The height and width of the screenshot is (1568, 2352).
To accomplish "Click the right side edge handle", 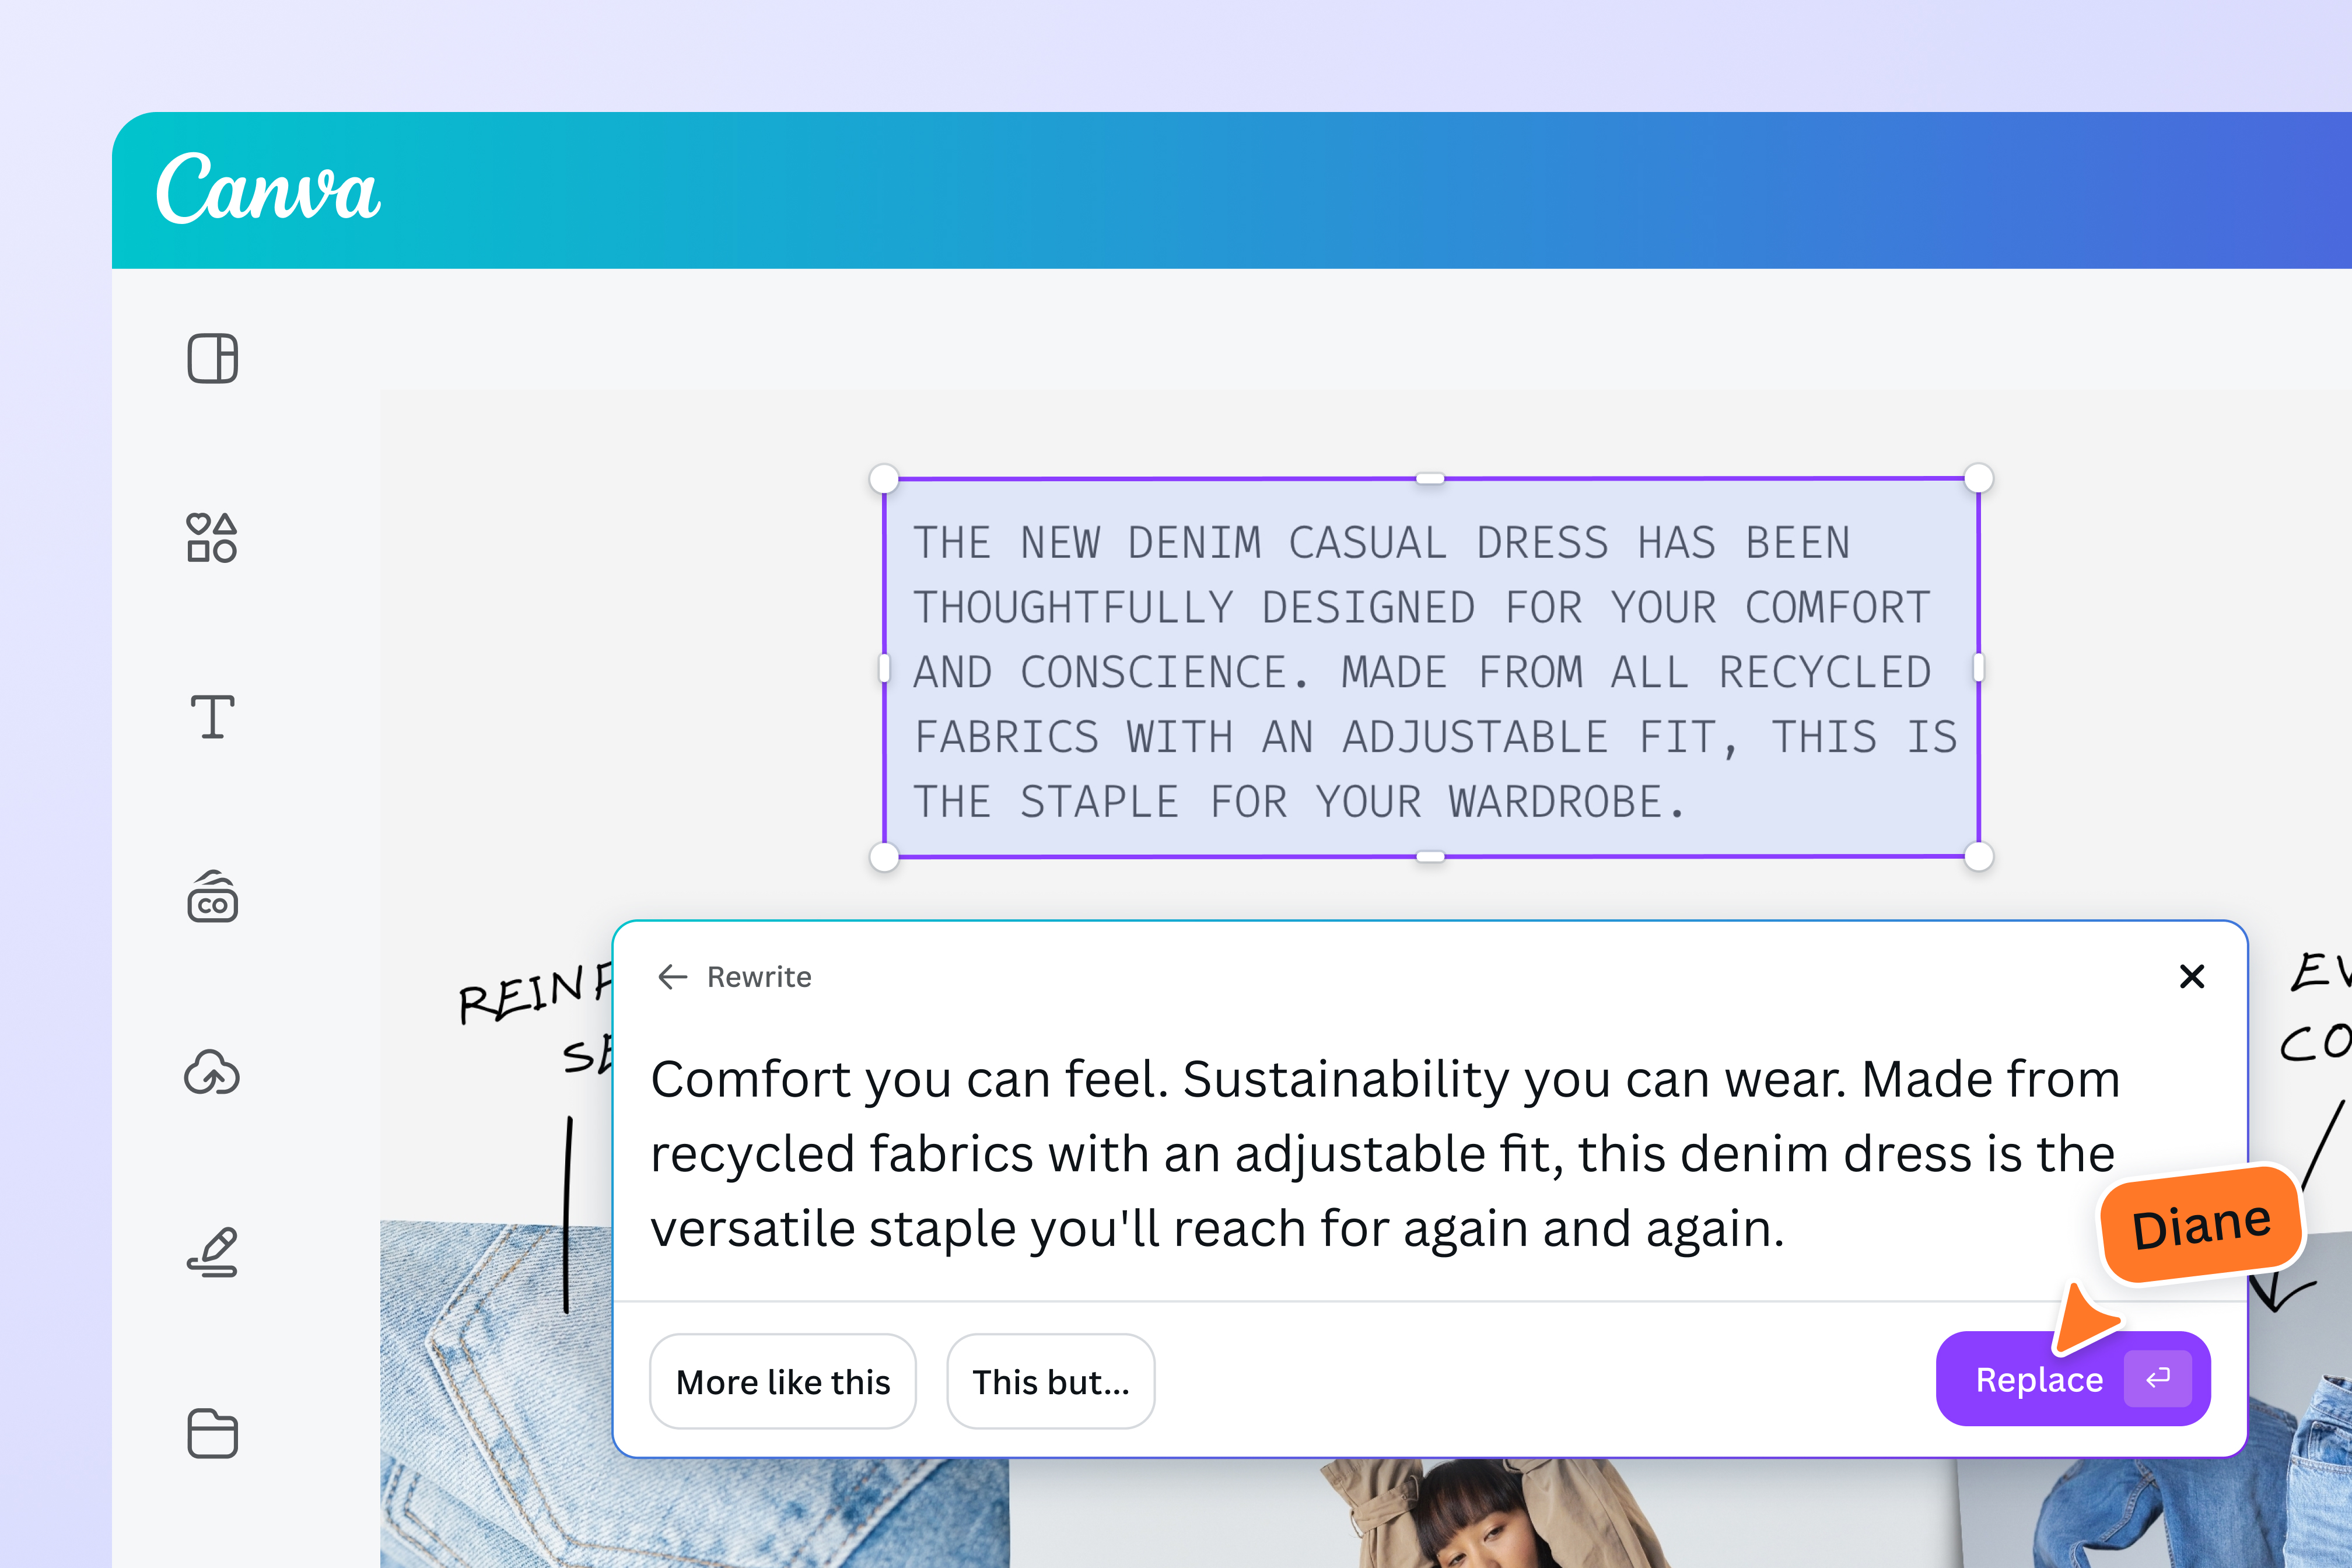I will click(x=1979, y=668).
